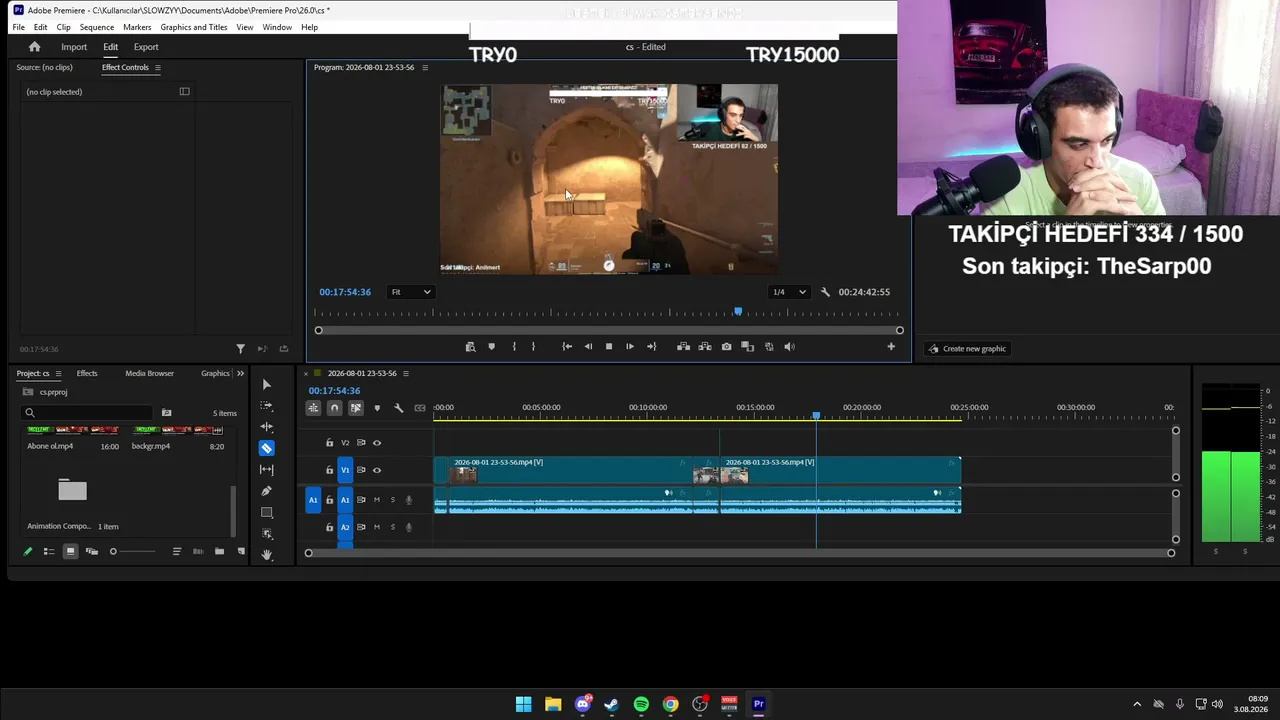
Task: Click the New Item icon in Project panel
Action: point(241,552)
